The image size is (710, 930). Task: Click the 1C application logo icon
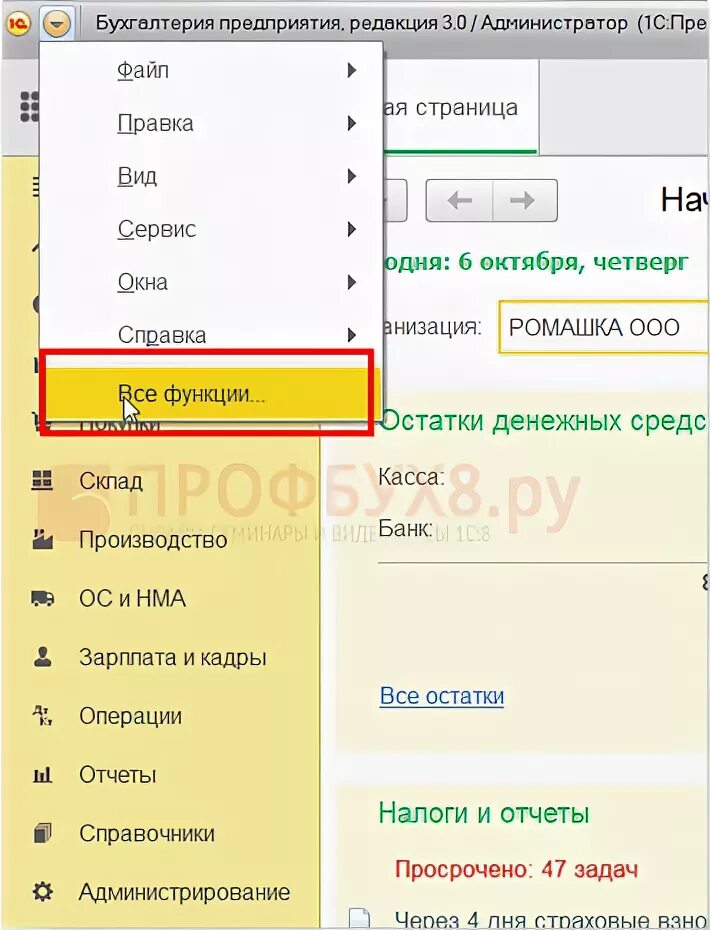(18, 24)
